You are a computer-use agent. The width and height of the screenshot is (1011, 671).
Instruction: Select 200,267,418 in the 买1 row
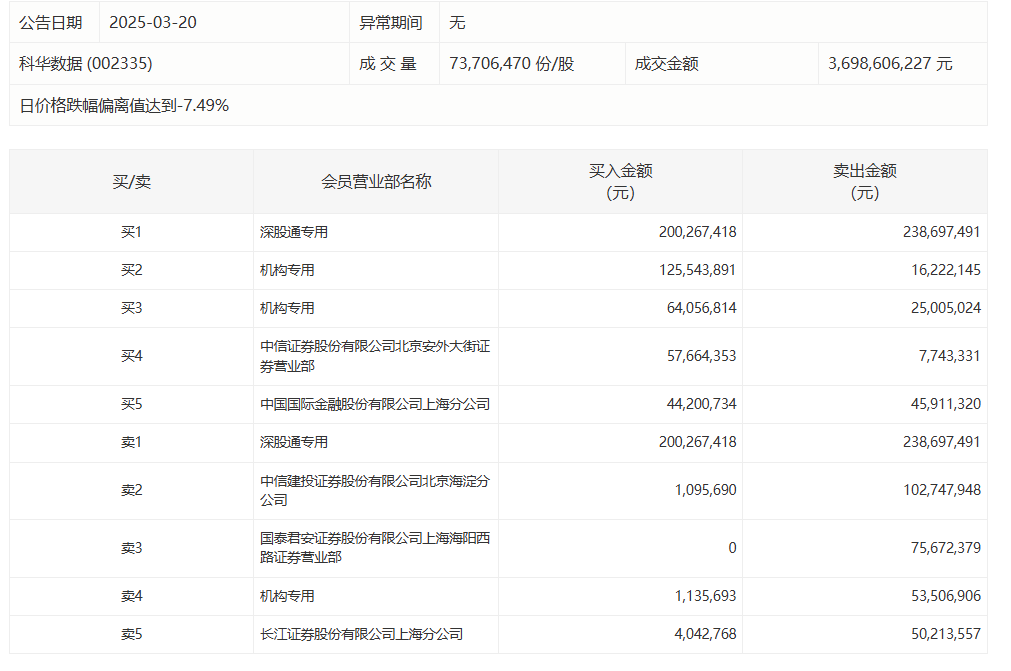(697, 232)
